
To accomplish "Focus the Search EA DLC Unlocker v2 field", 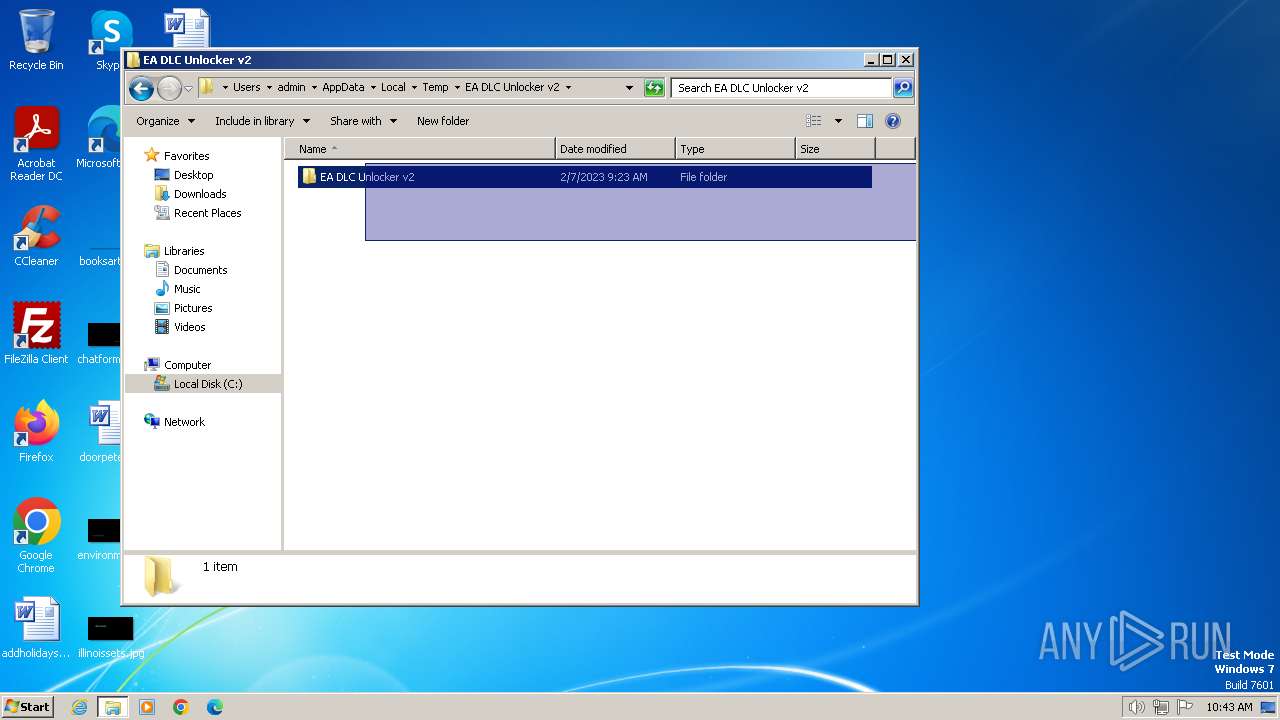I will pyautogui.click(x=781, y=88).
